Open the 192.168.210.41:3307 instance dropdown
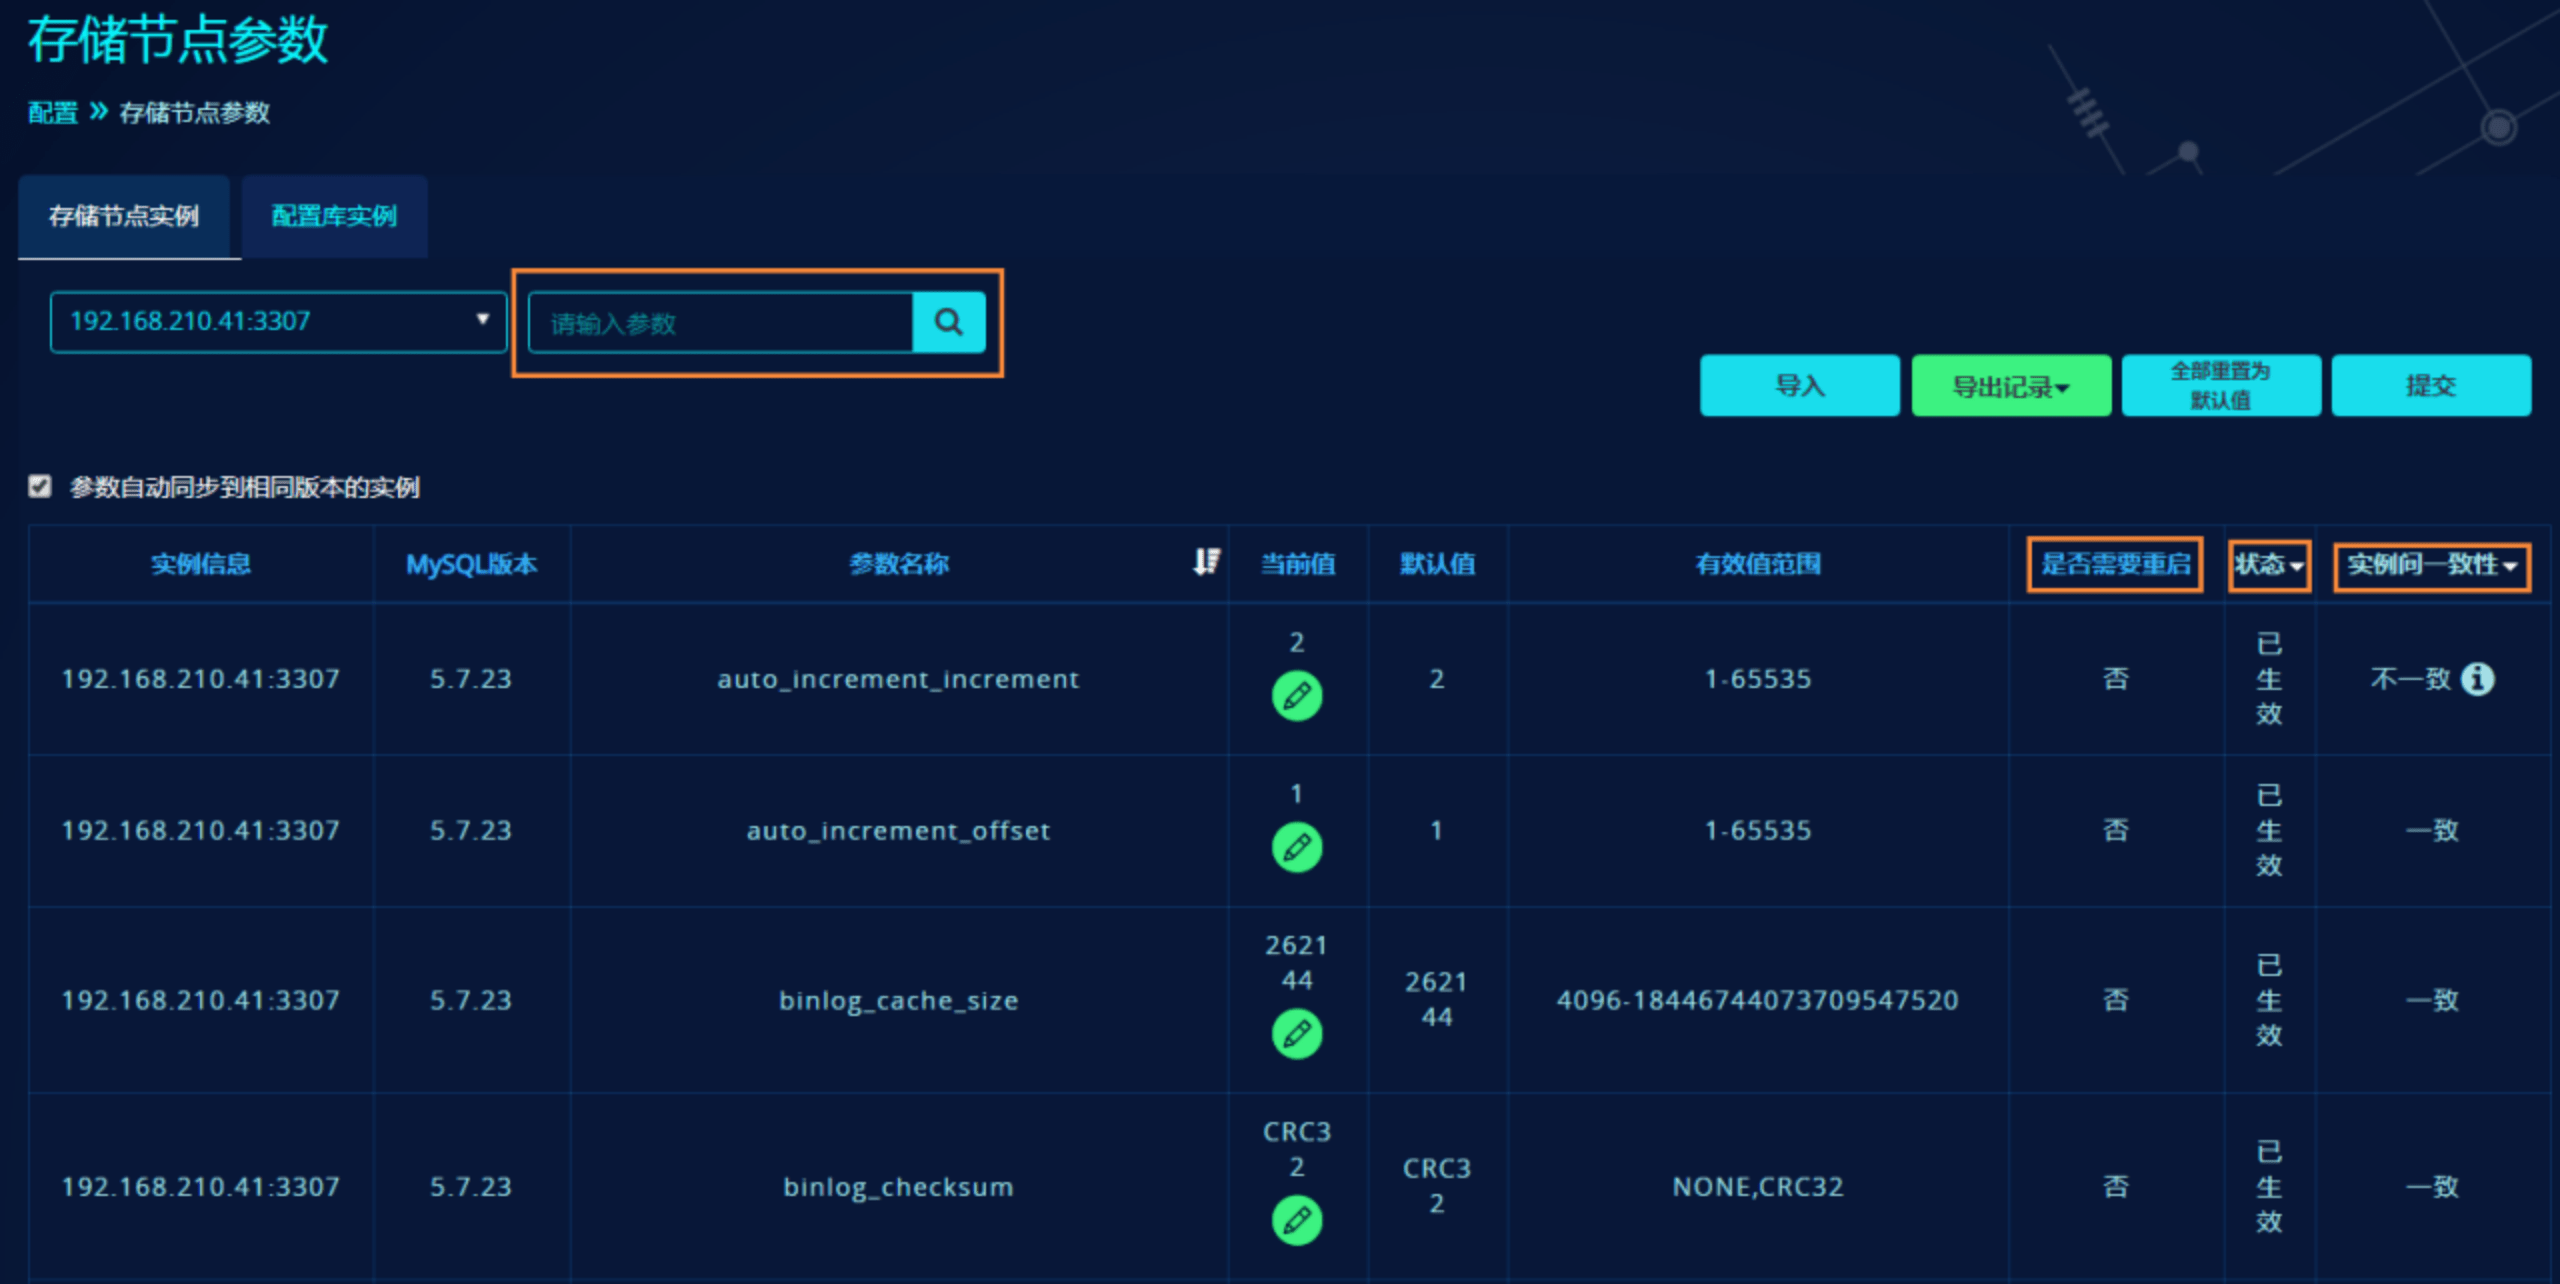Viewport: 2560px width, 1284px height. coord(278,322)
